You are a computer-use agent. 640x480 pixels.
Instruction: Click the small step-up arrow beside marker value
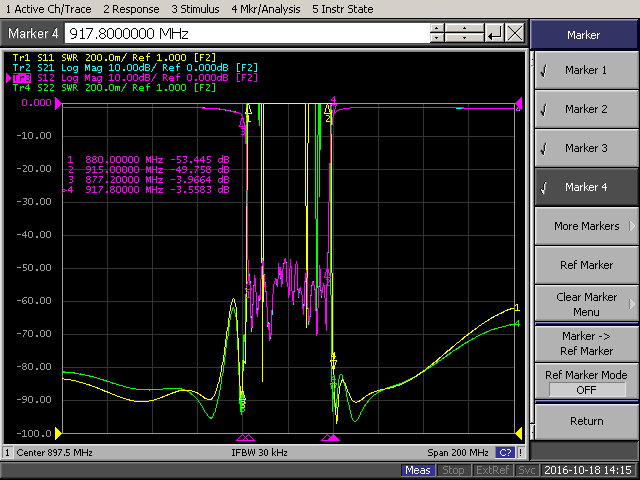click(x=438, y=29)
